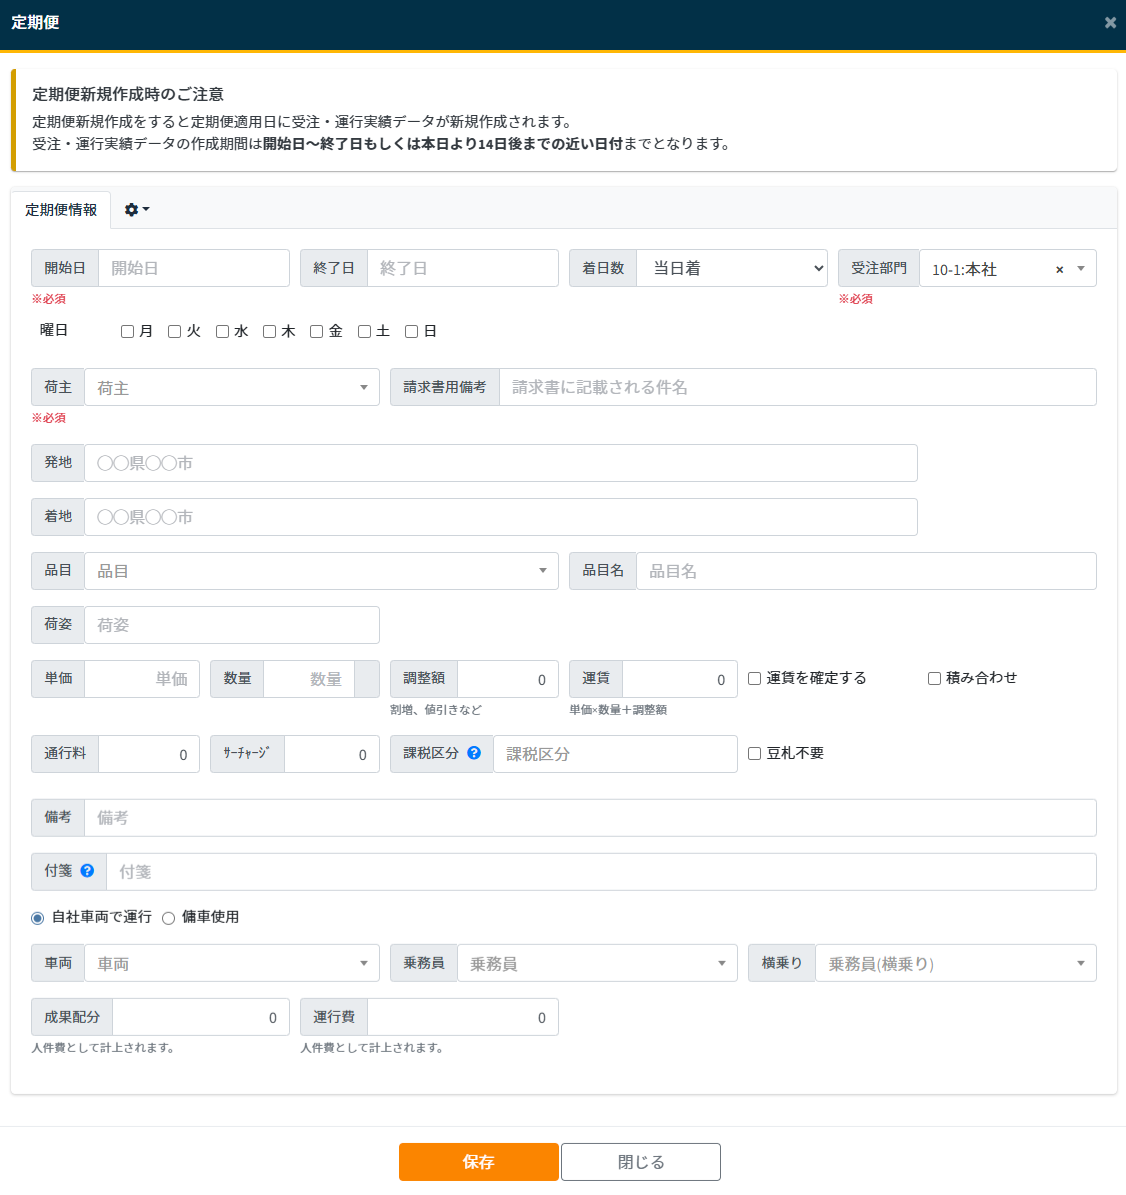Click the 開始日 date input field
This screenshot has height=1195, width=1126.
(194, 268)
